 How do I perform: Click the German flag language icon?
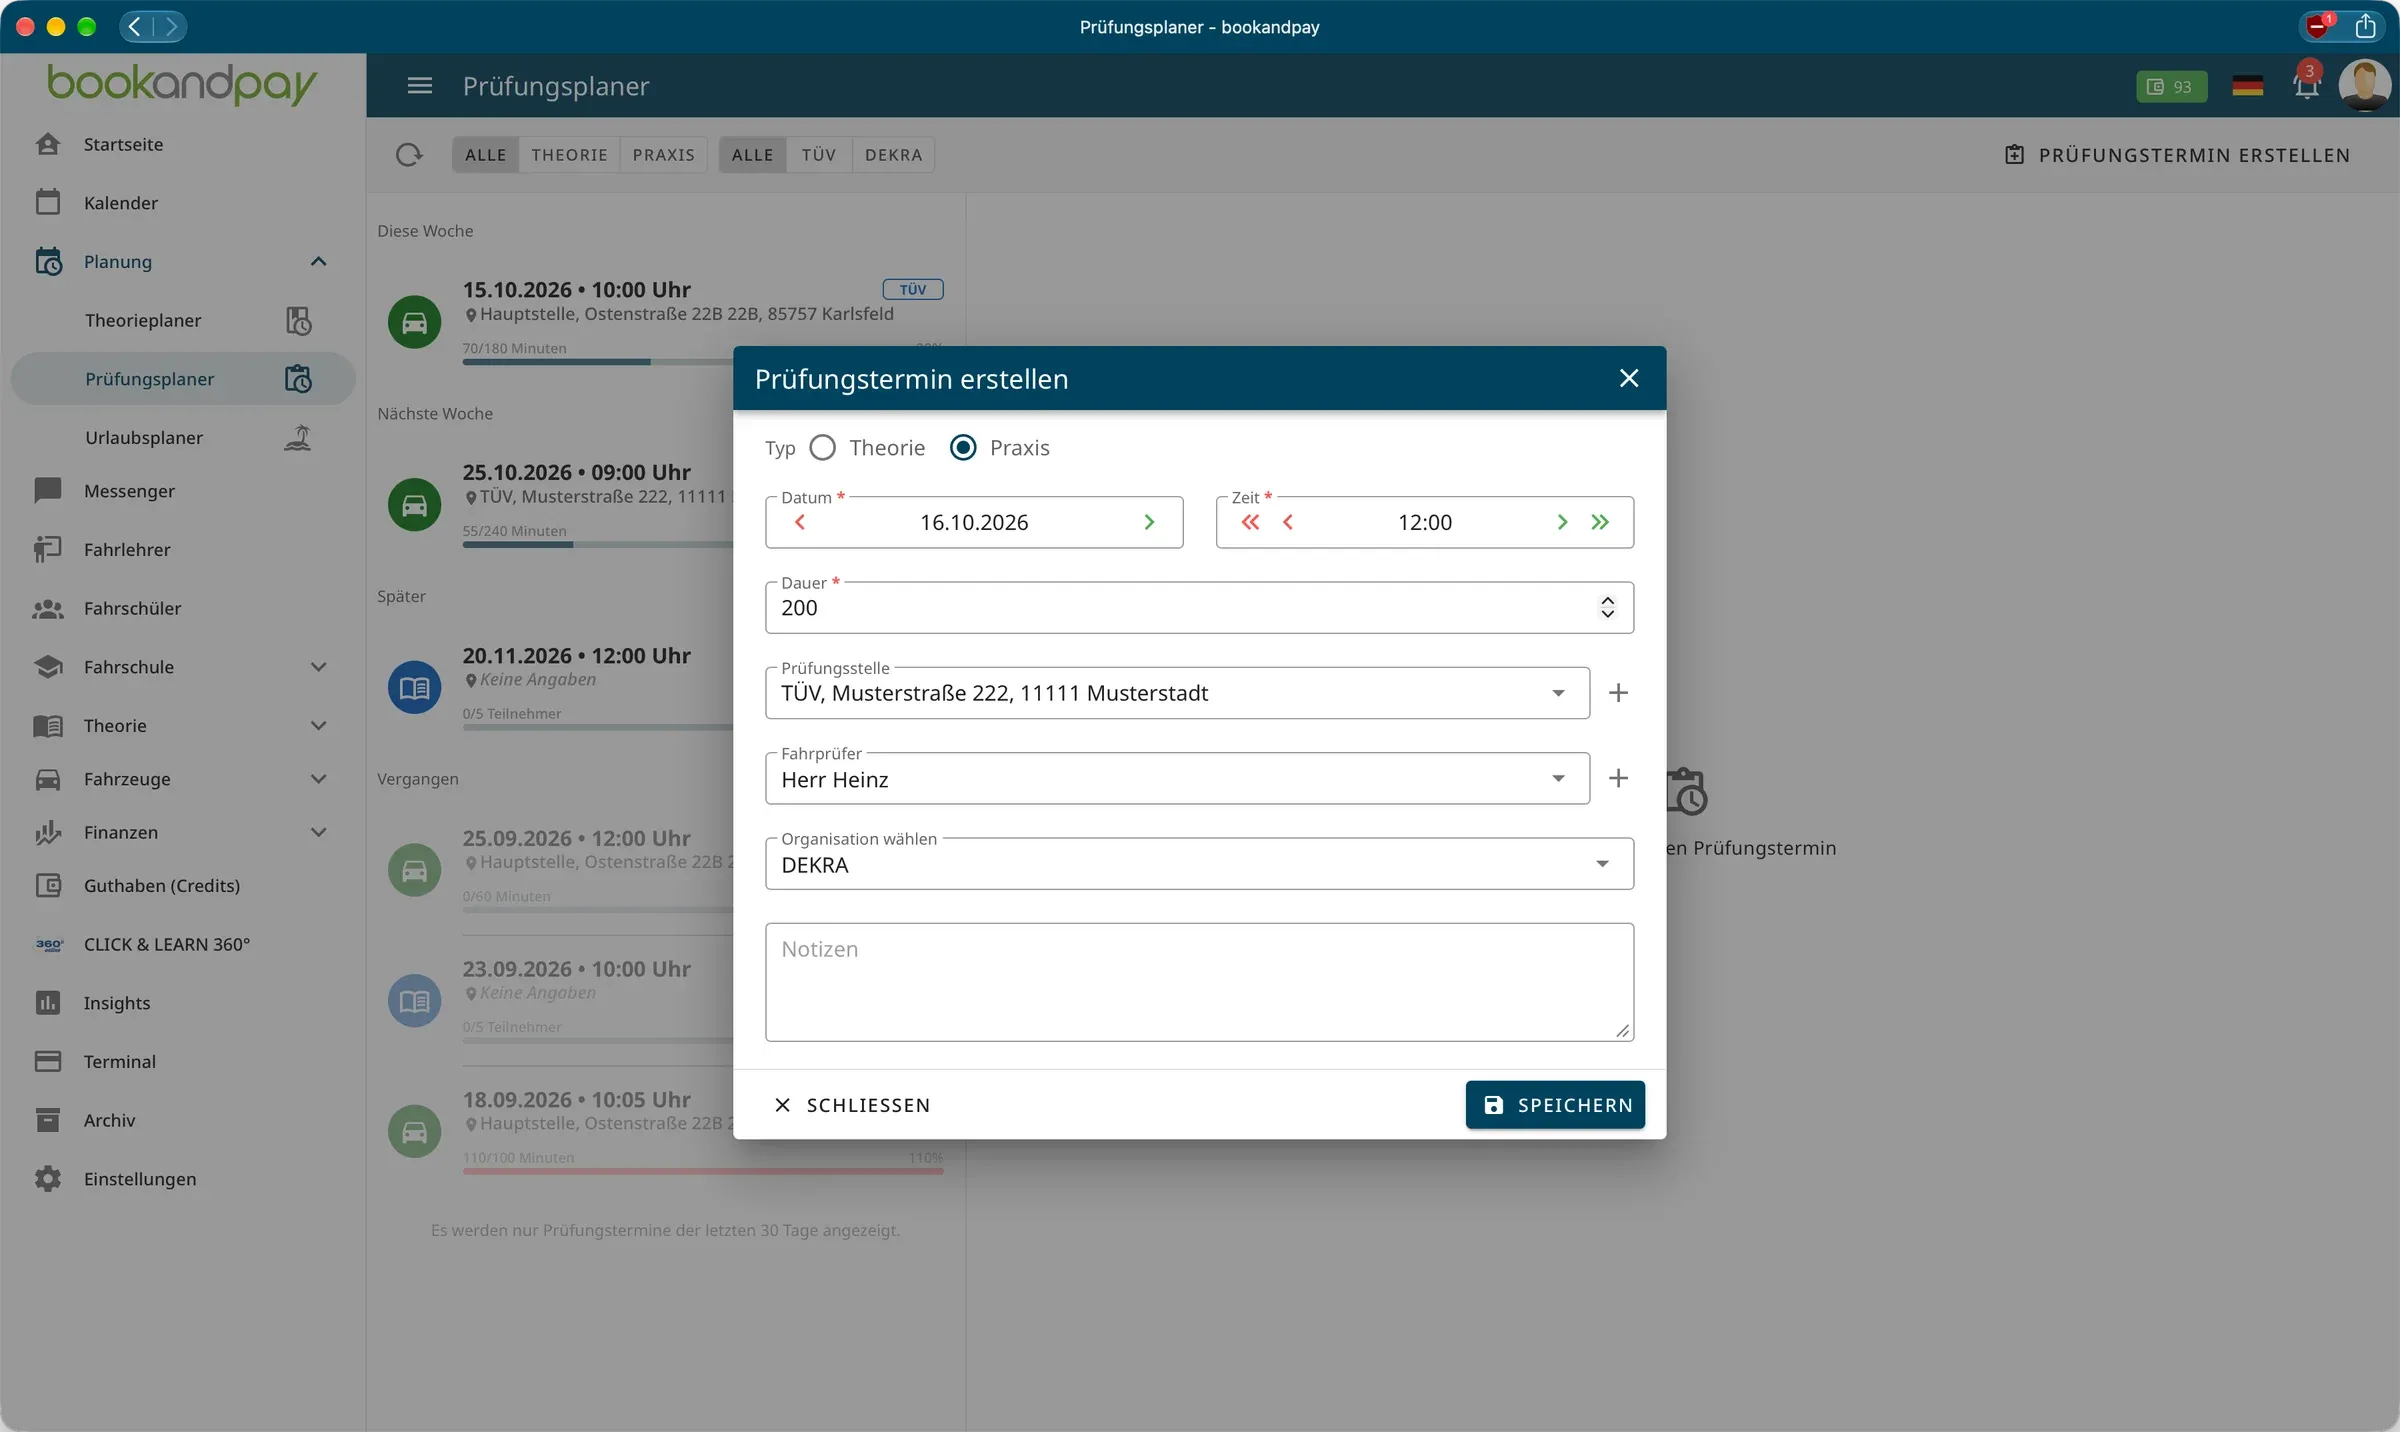[2247, 86]
